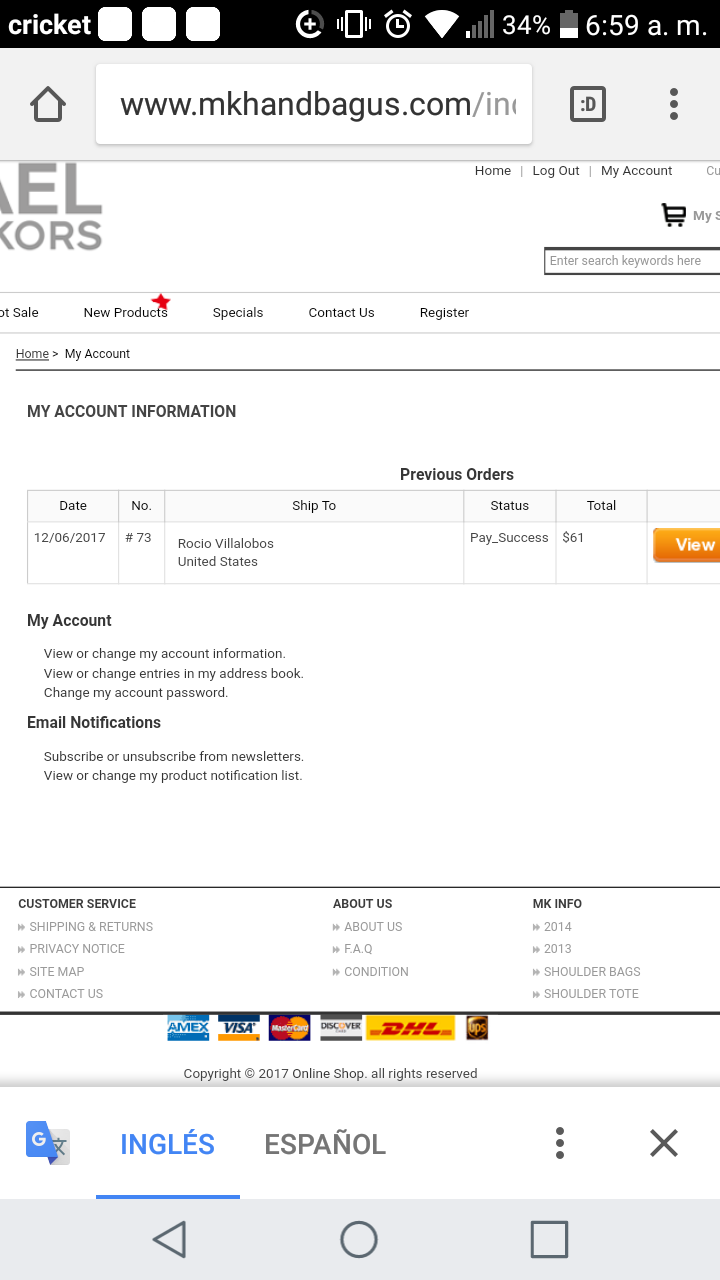
Task: Open the footer ABOUT US link
Action: point(373,927)
